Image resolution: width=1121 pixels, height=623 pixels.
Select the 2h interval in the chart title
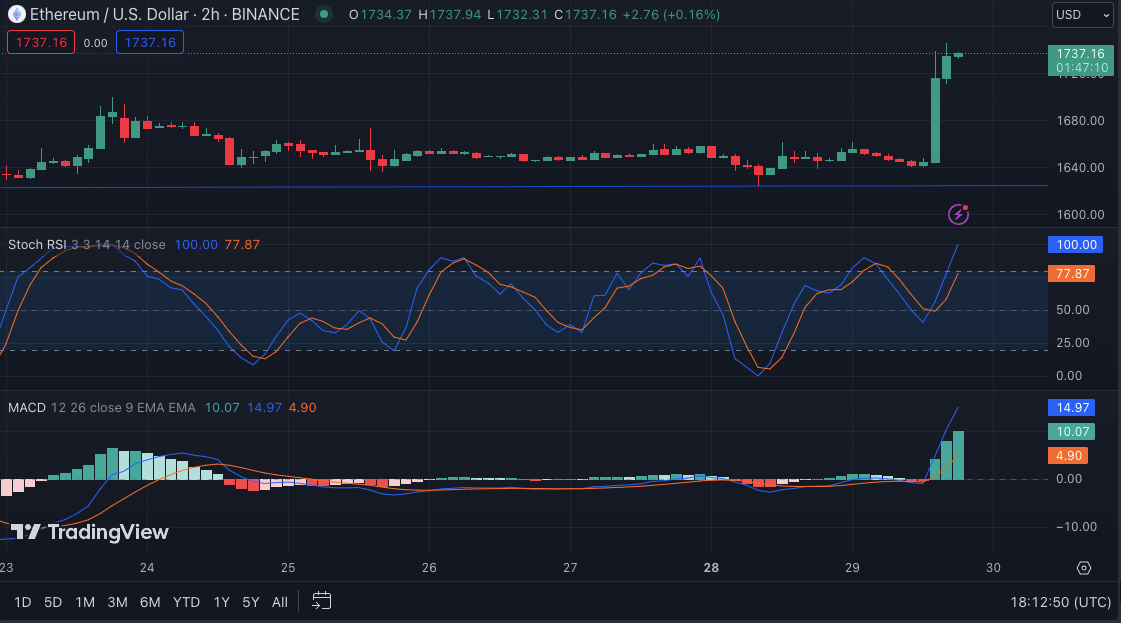coord(210,14)
